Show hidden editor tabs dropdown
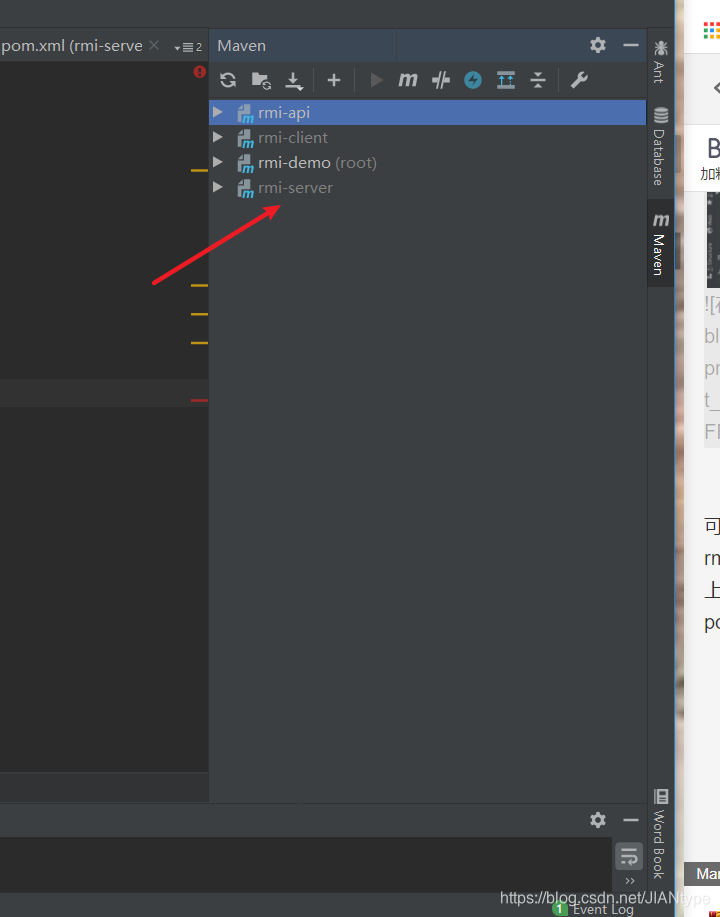 (x=188, y=47)
